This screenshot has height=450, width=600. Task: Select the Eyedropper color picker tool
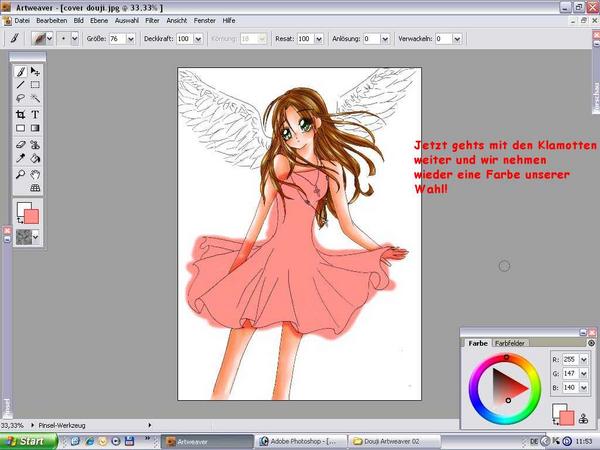click(21, 158)
